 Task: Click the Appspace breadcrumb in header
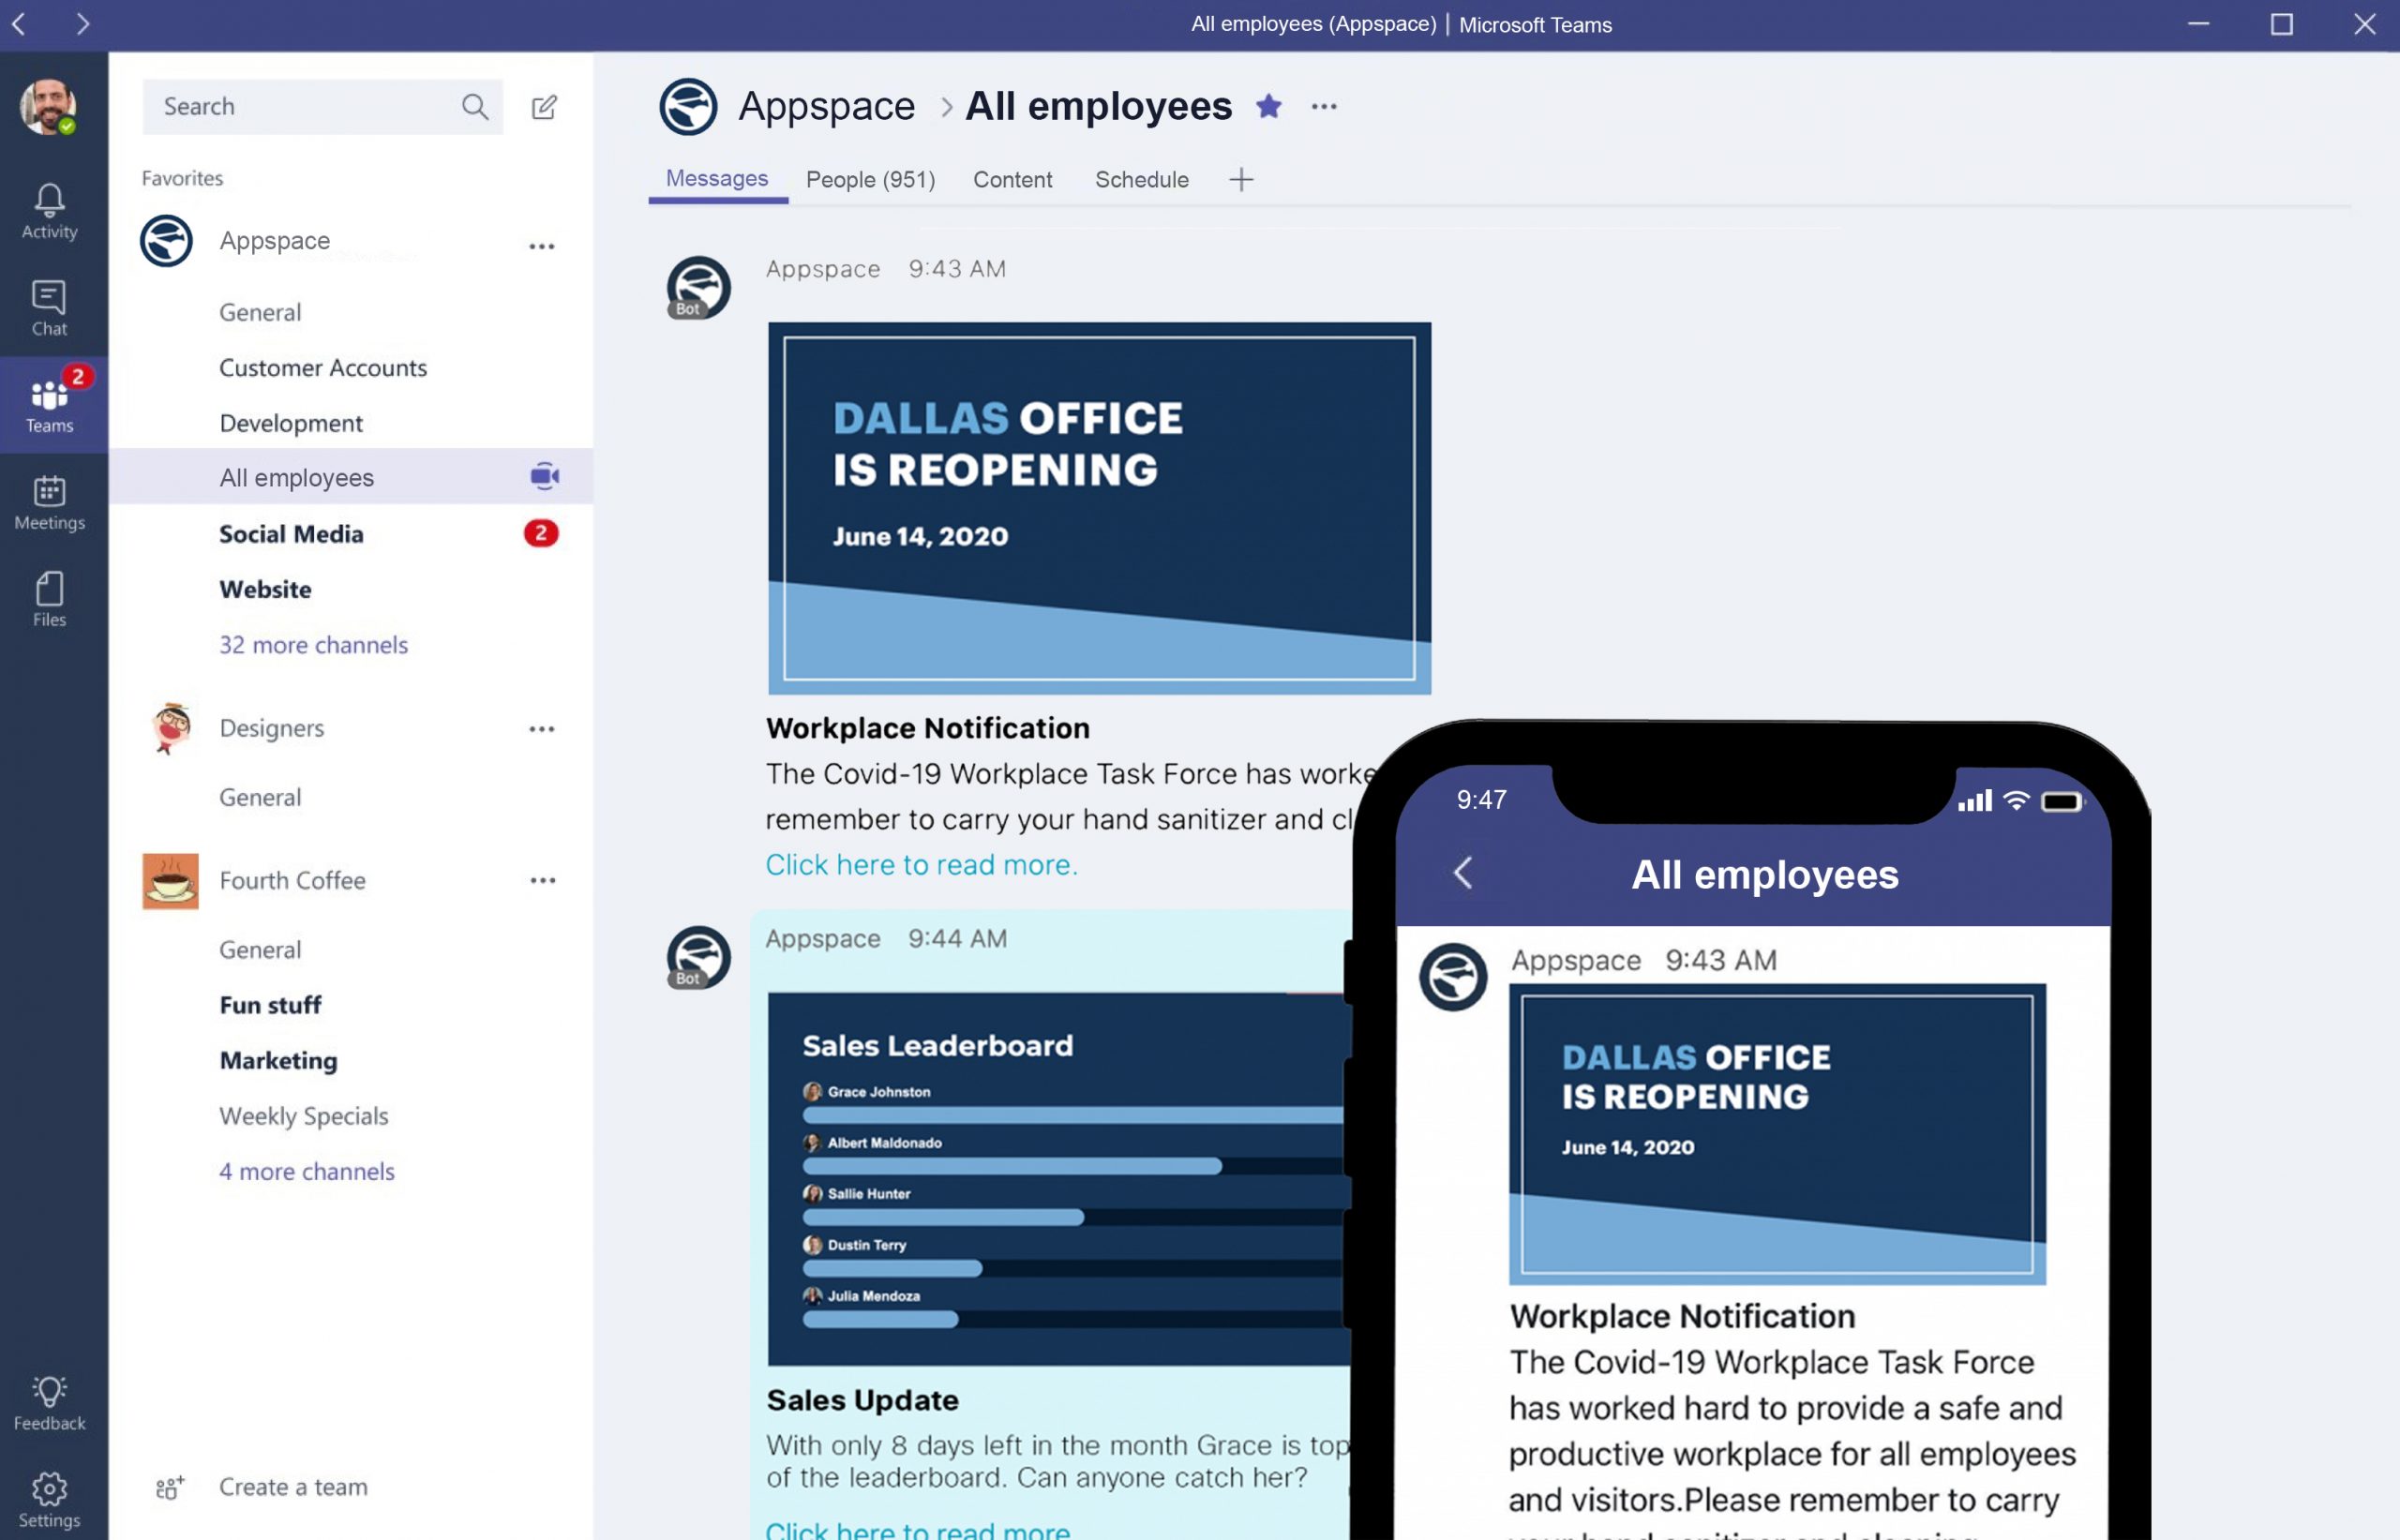[x=827, y=106]
